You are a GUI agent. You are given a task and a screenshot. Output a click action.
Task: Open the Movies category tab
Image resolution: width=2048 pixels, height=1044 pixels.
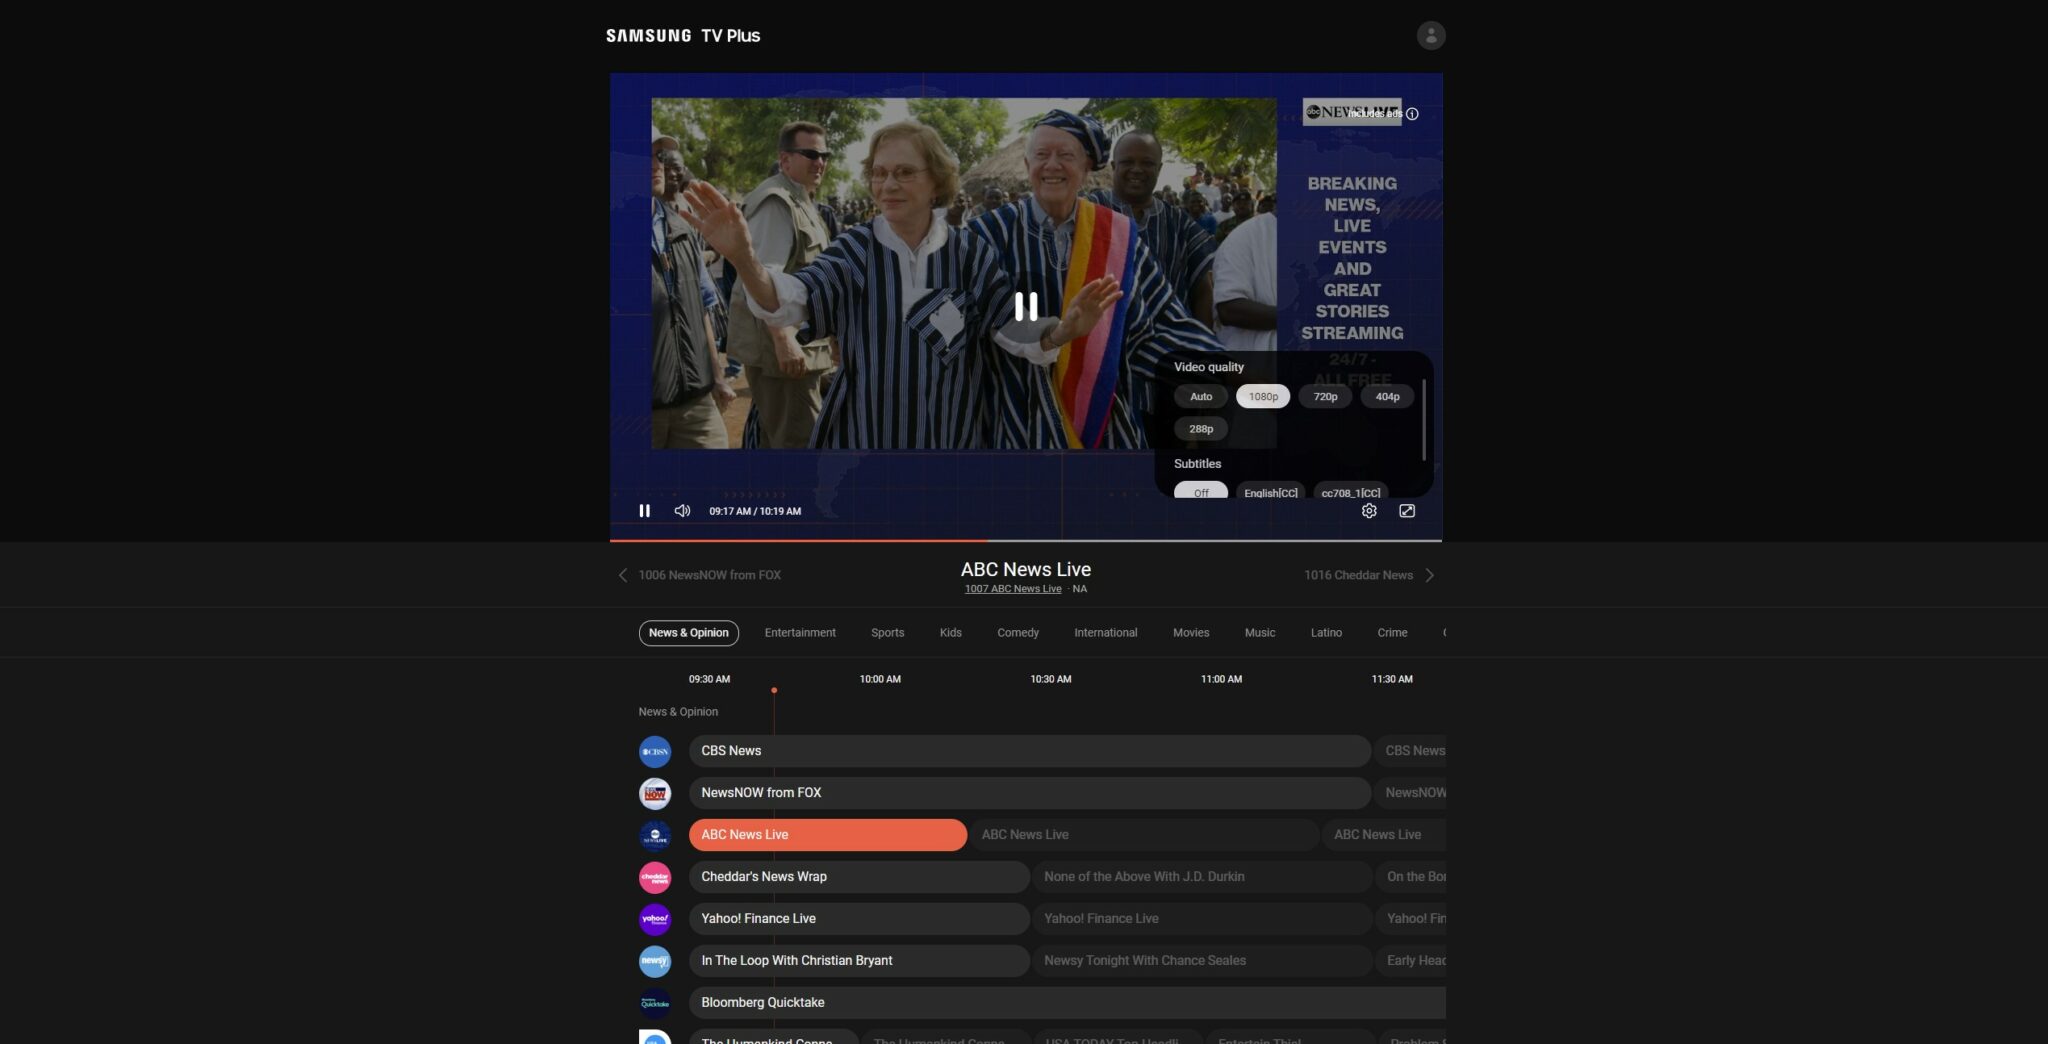1190,632
